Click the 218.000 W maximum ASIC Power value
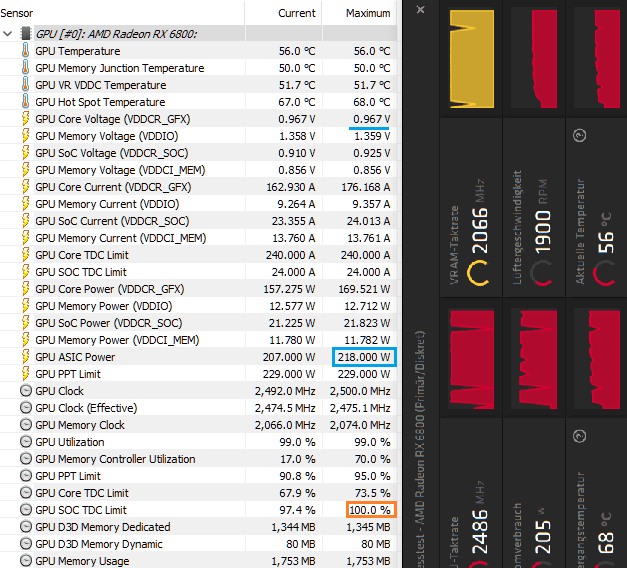 (364, 357)
